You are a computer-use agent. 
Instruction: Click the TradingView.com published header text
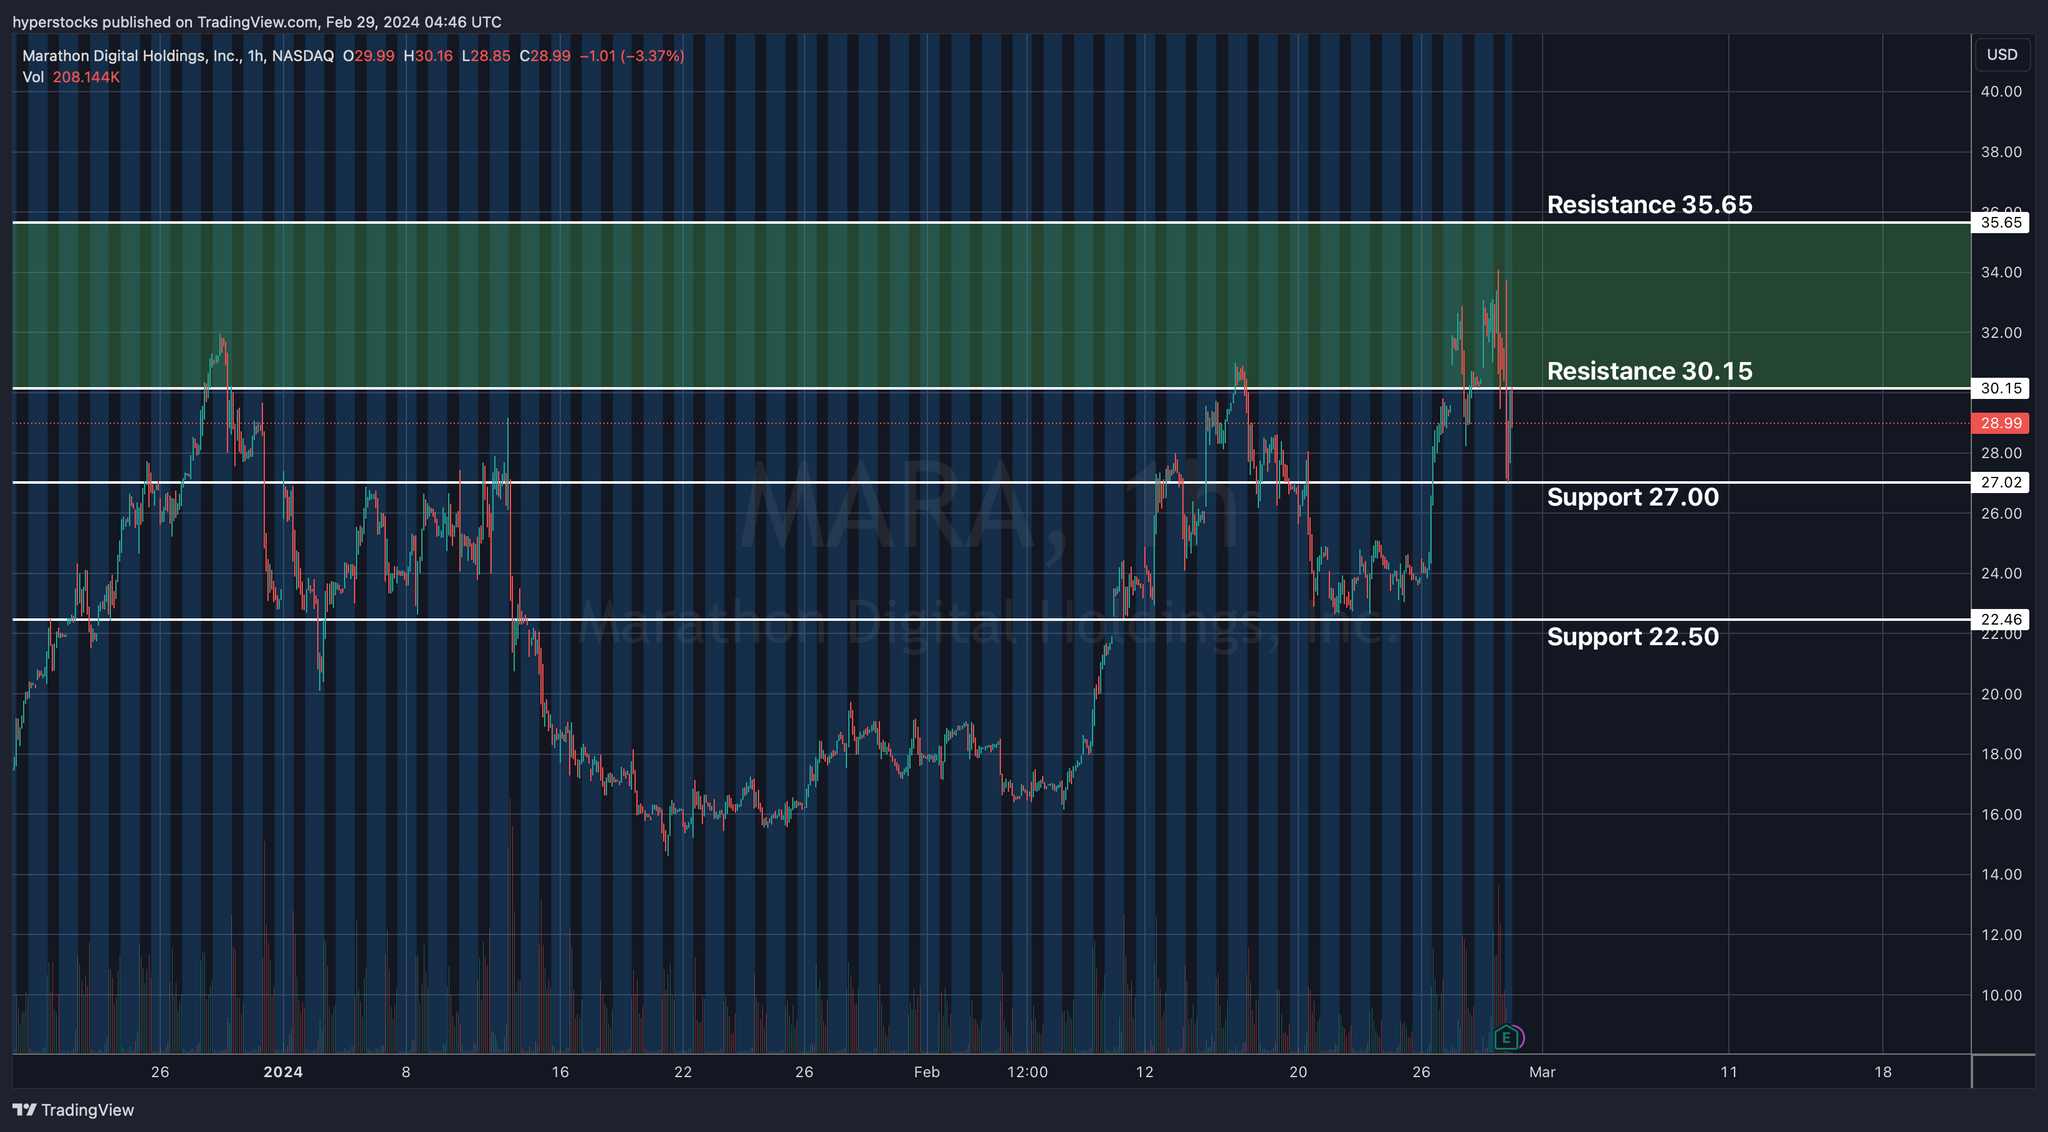257,22
